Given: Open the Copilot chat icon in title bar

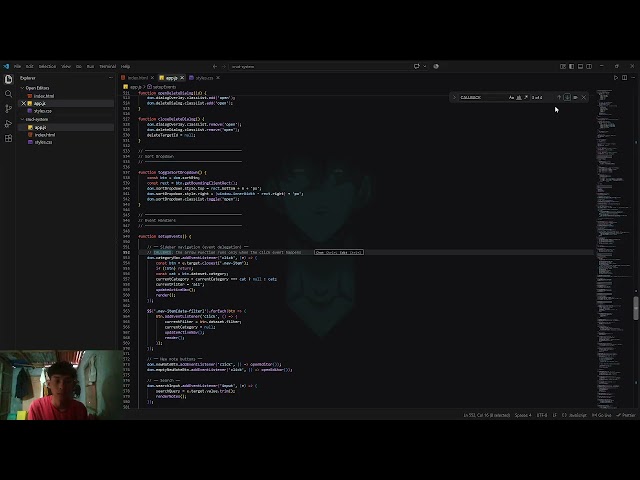Looking at the screenshot, I should pos(417,66).
